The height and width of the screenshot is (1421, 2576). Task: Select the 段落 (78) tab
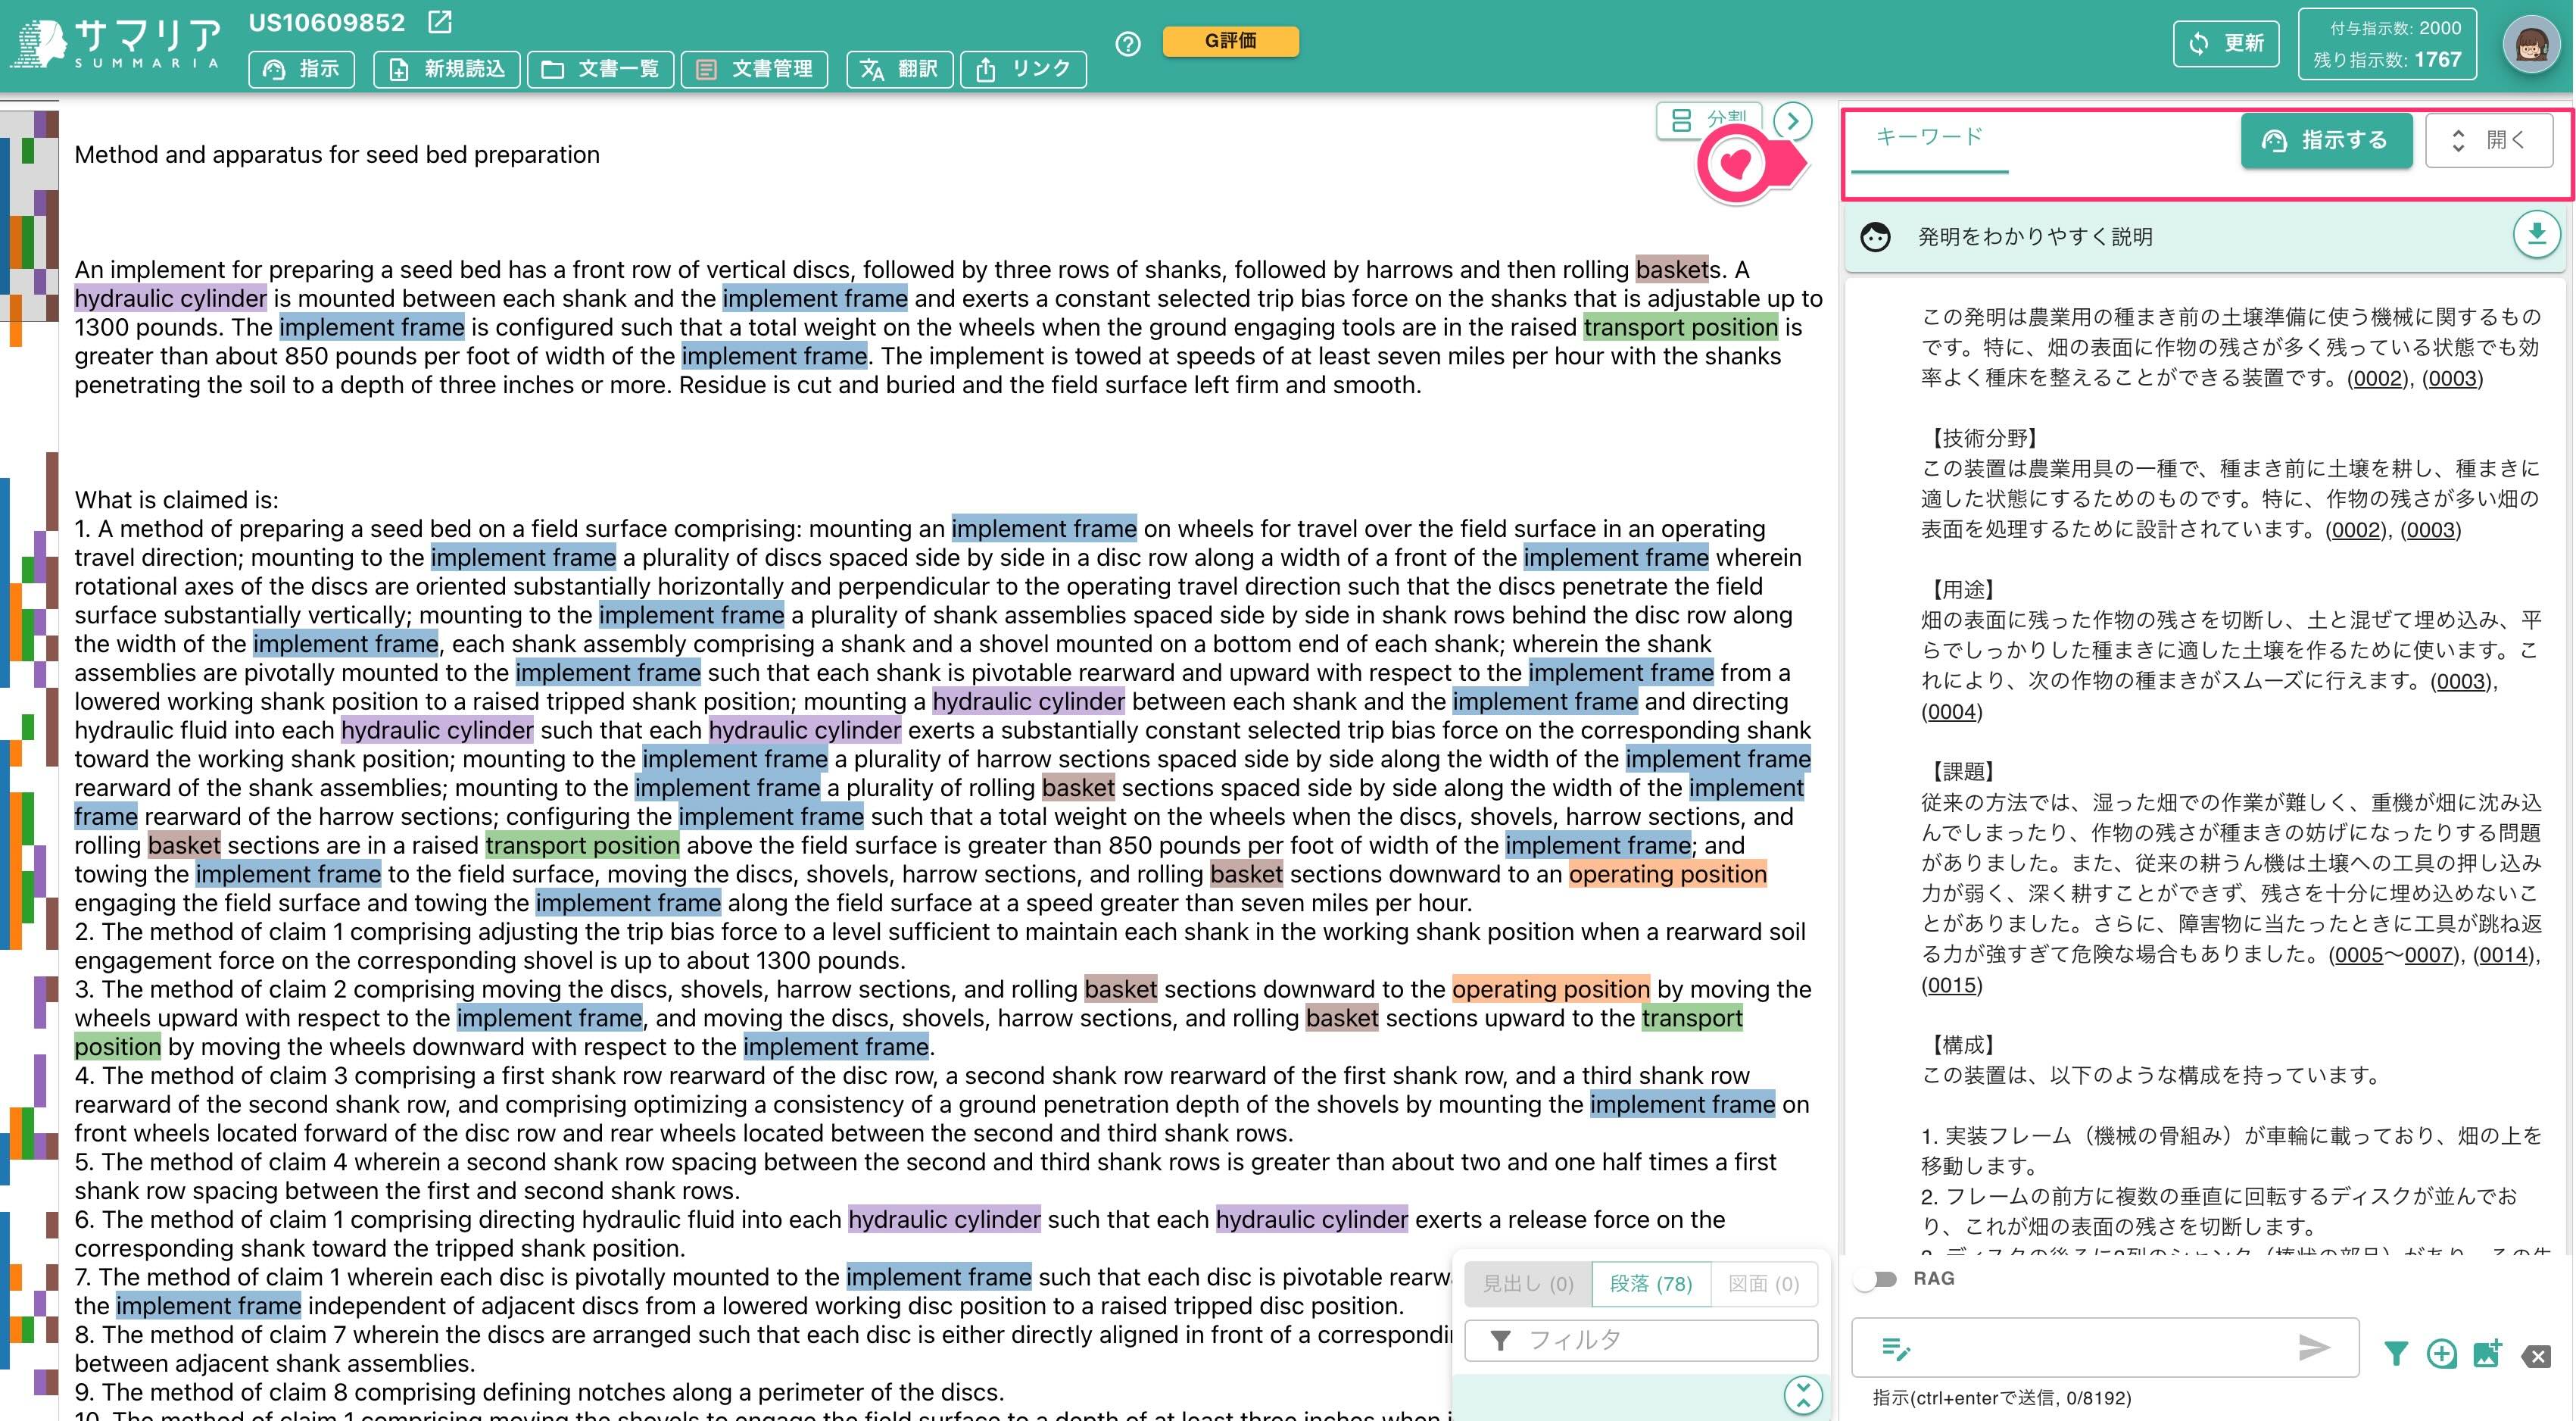1651,1283
